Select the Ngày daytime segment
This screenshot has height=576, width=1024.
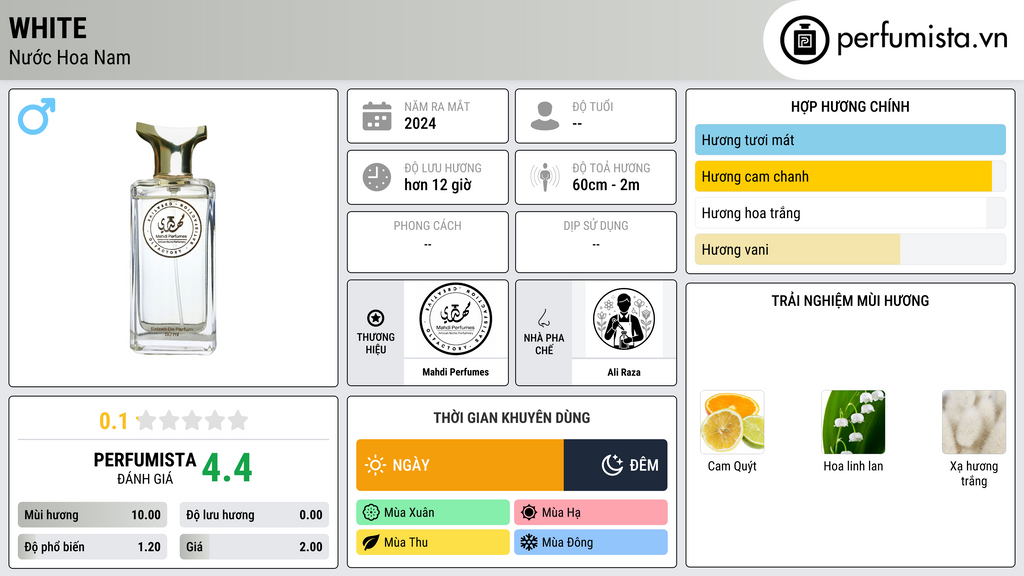[460, 465]
